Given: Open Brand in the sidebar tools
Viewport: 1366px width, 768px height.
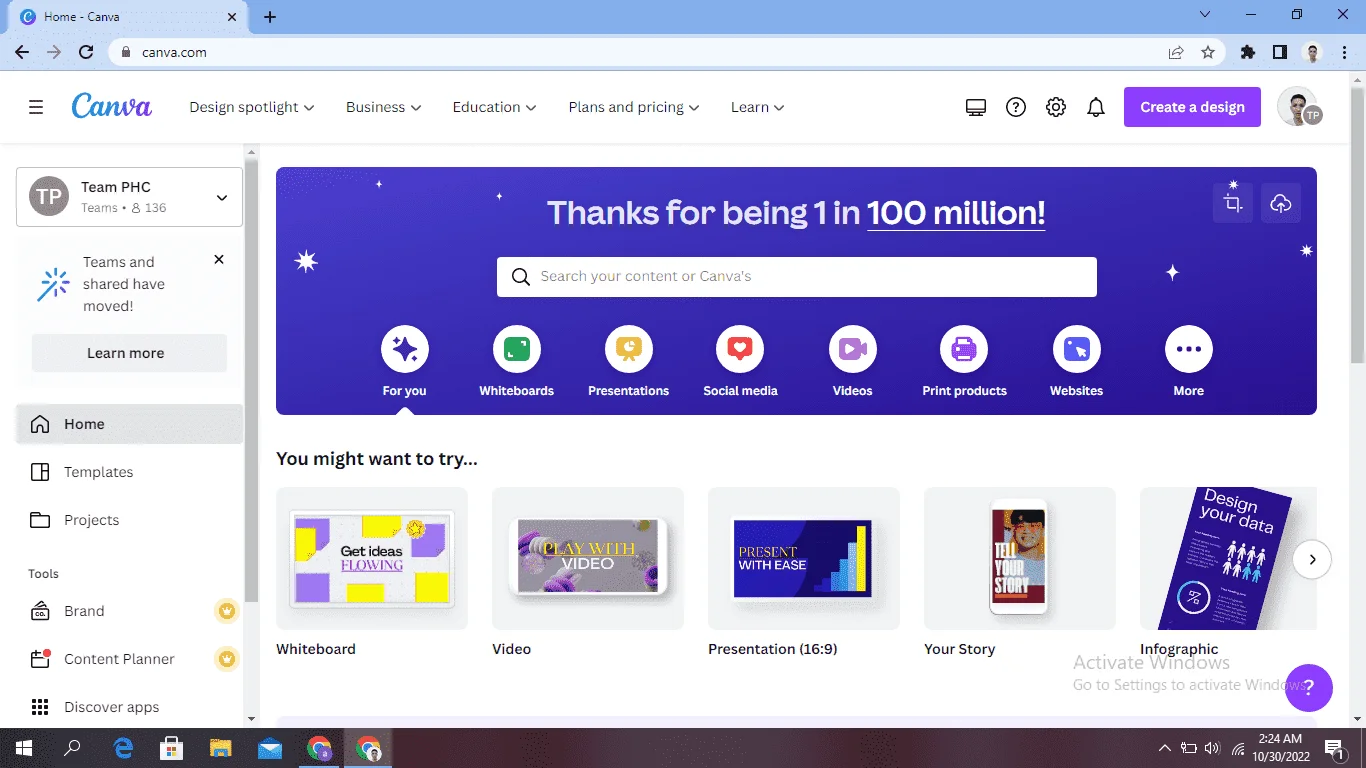Looking at the screenshot, I should click(129, 611).
